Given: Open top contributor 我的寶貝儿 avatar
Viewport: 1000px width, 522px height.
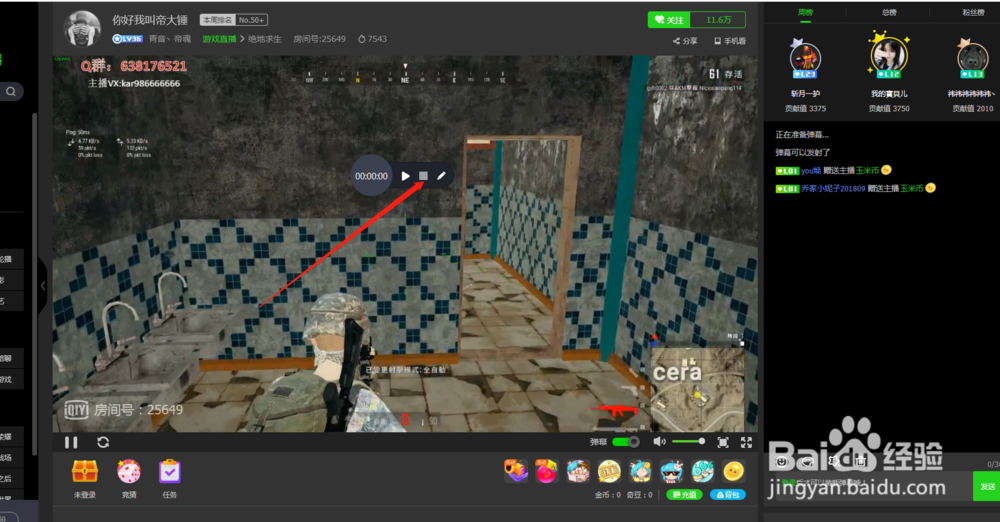Looking at the screenshot, I should coord(889,56).
